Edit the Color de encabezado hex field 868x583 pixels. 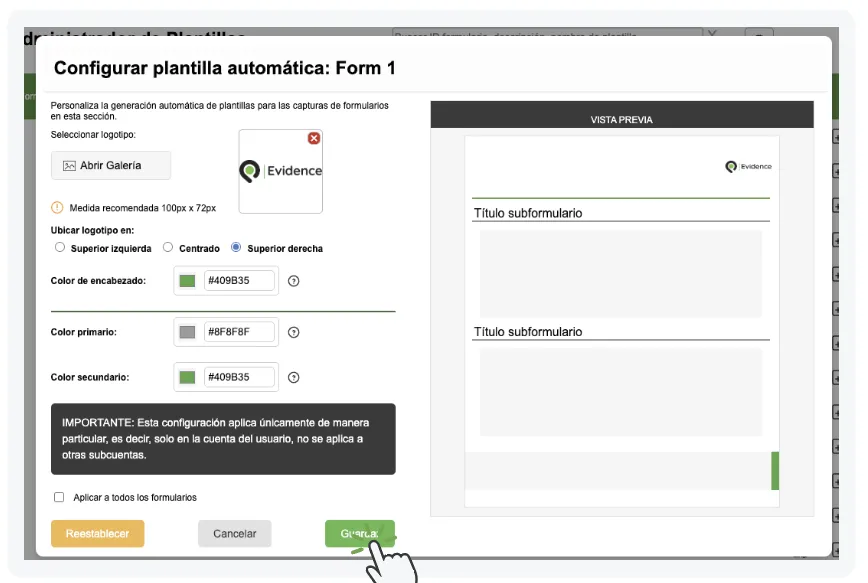(239, 281)
